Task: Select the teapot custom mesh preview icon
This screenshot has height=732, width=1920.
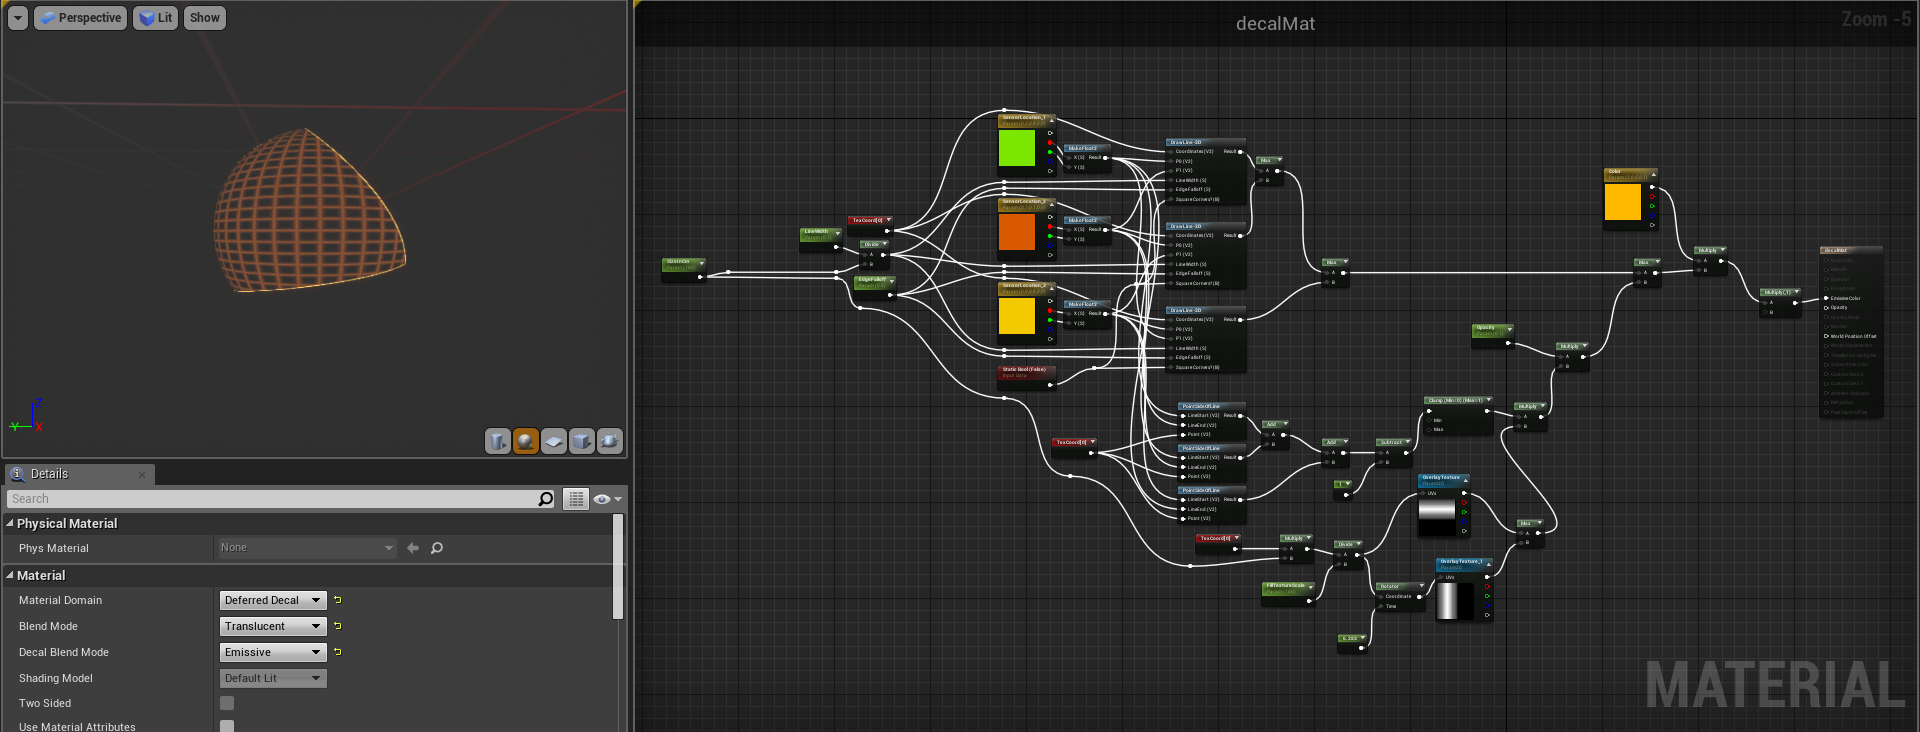Action: [610, 441]
